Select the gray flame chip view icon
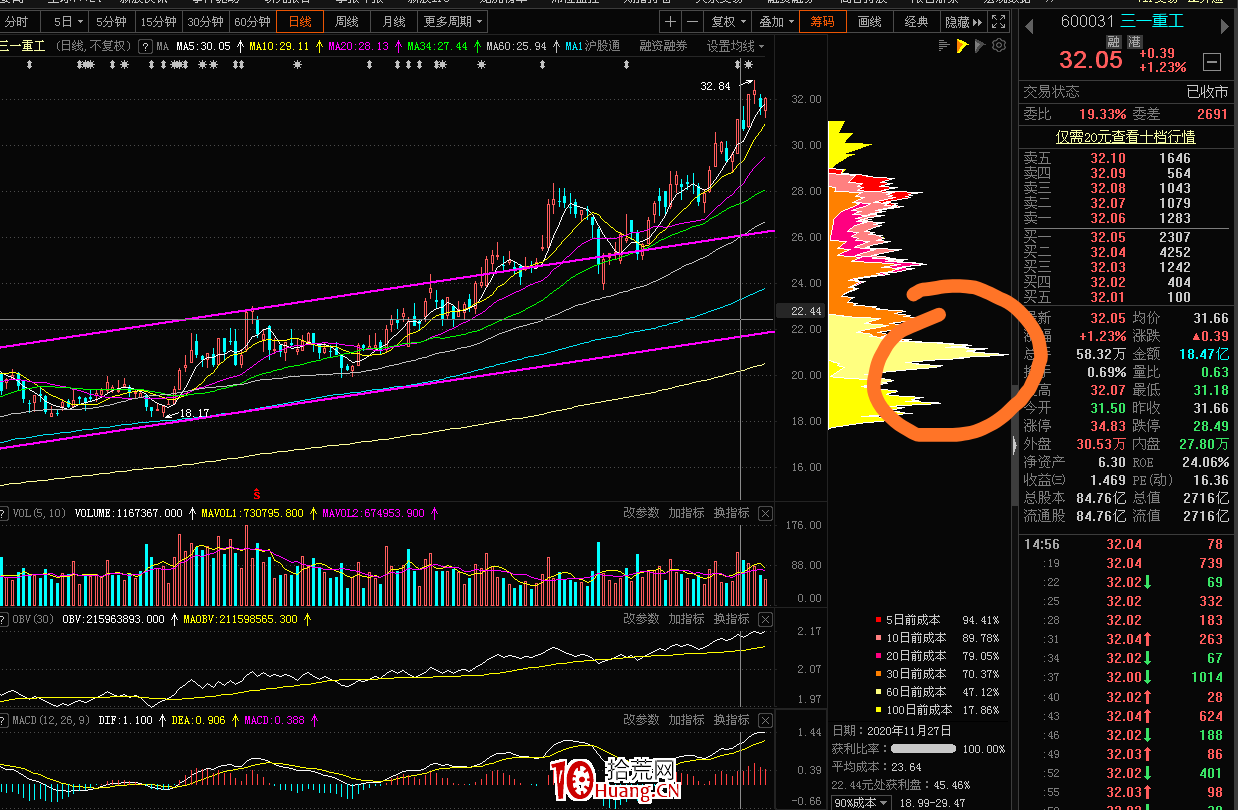Screen dimensions: 1238x810 [x=980, y=46]
